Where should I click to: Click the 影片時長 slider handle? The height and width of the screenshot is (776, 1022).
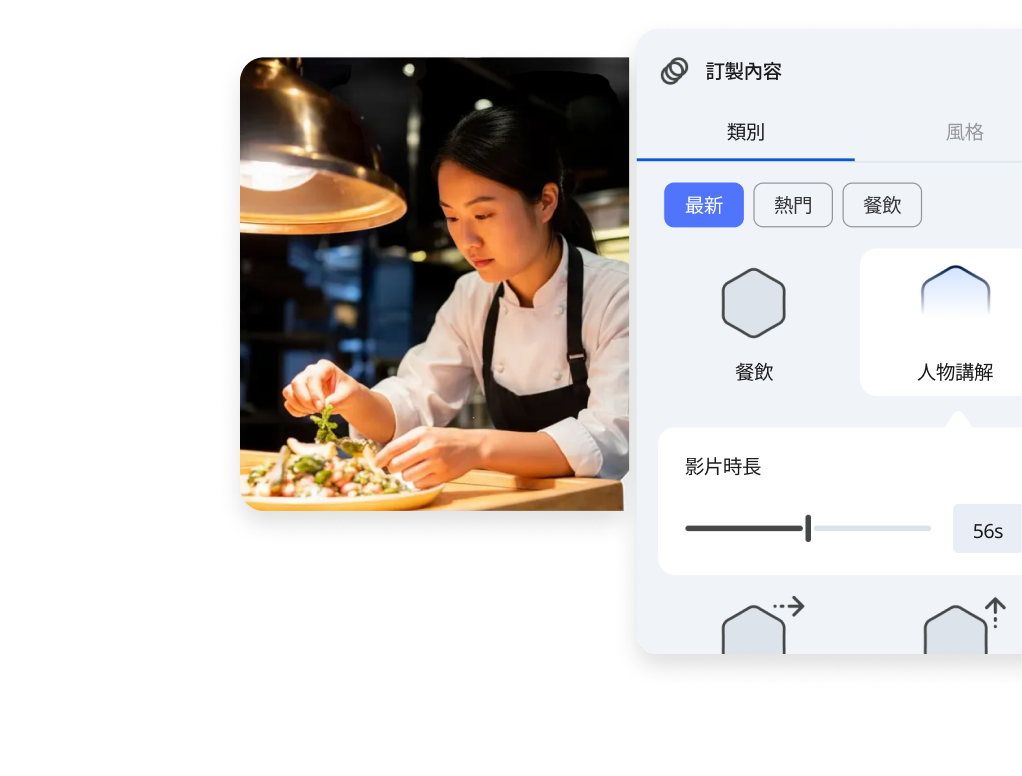(x=808, y=528)
